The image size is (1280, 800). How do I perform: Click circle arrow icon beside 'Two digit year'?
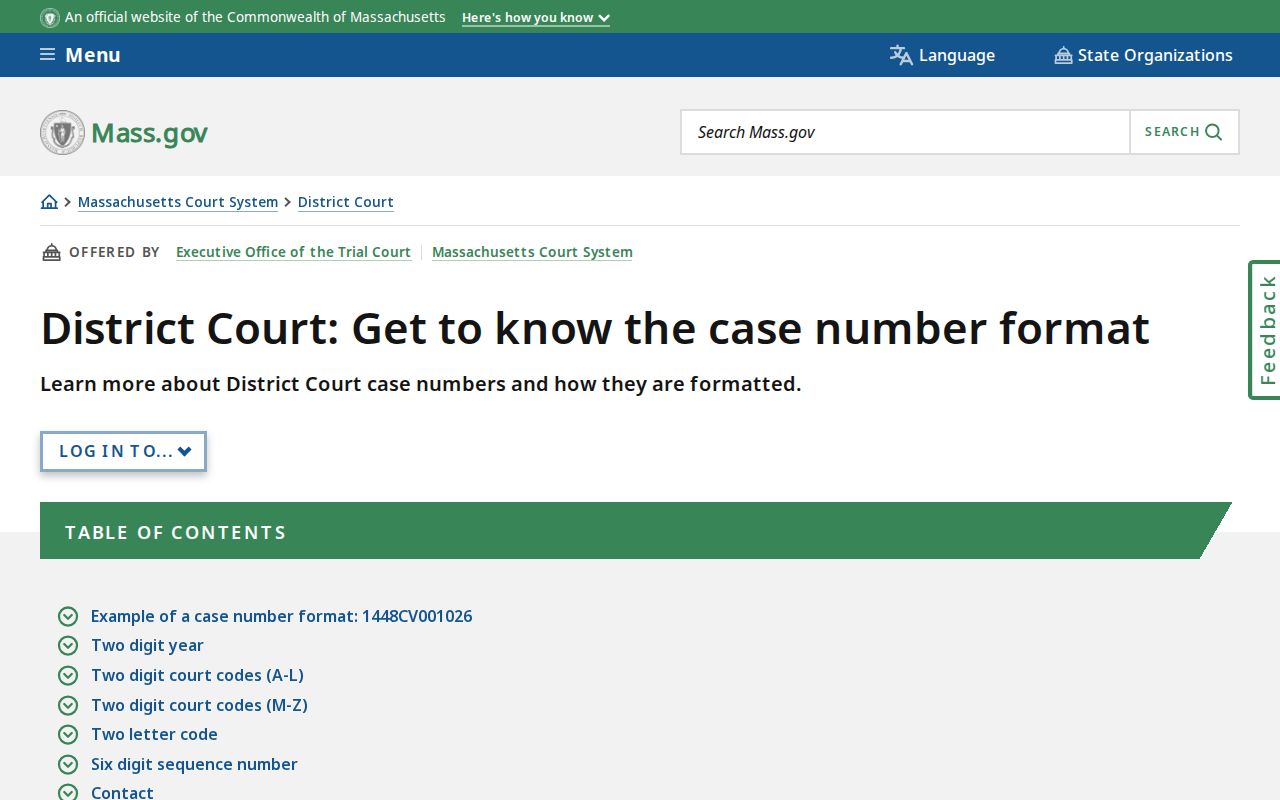68,646
